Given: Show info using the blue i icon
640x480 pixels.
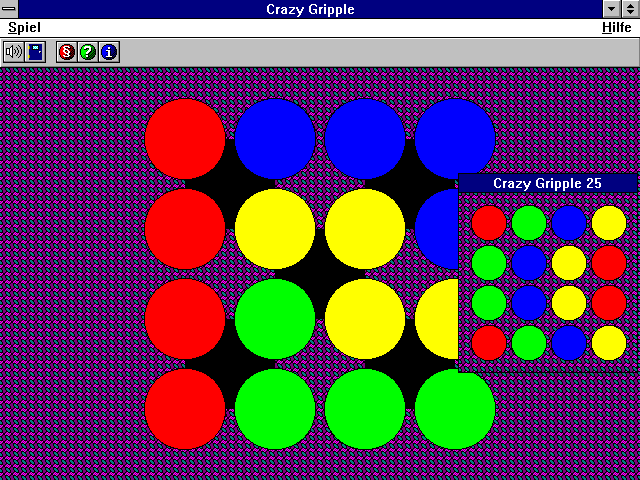Looking at the screenshot, I should [109, 52].
